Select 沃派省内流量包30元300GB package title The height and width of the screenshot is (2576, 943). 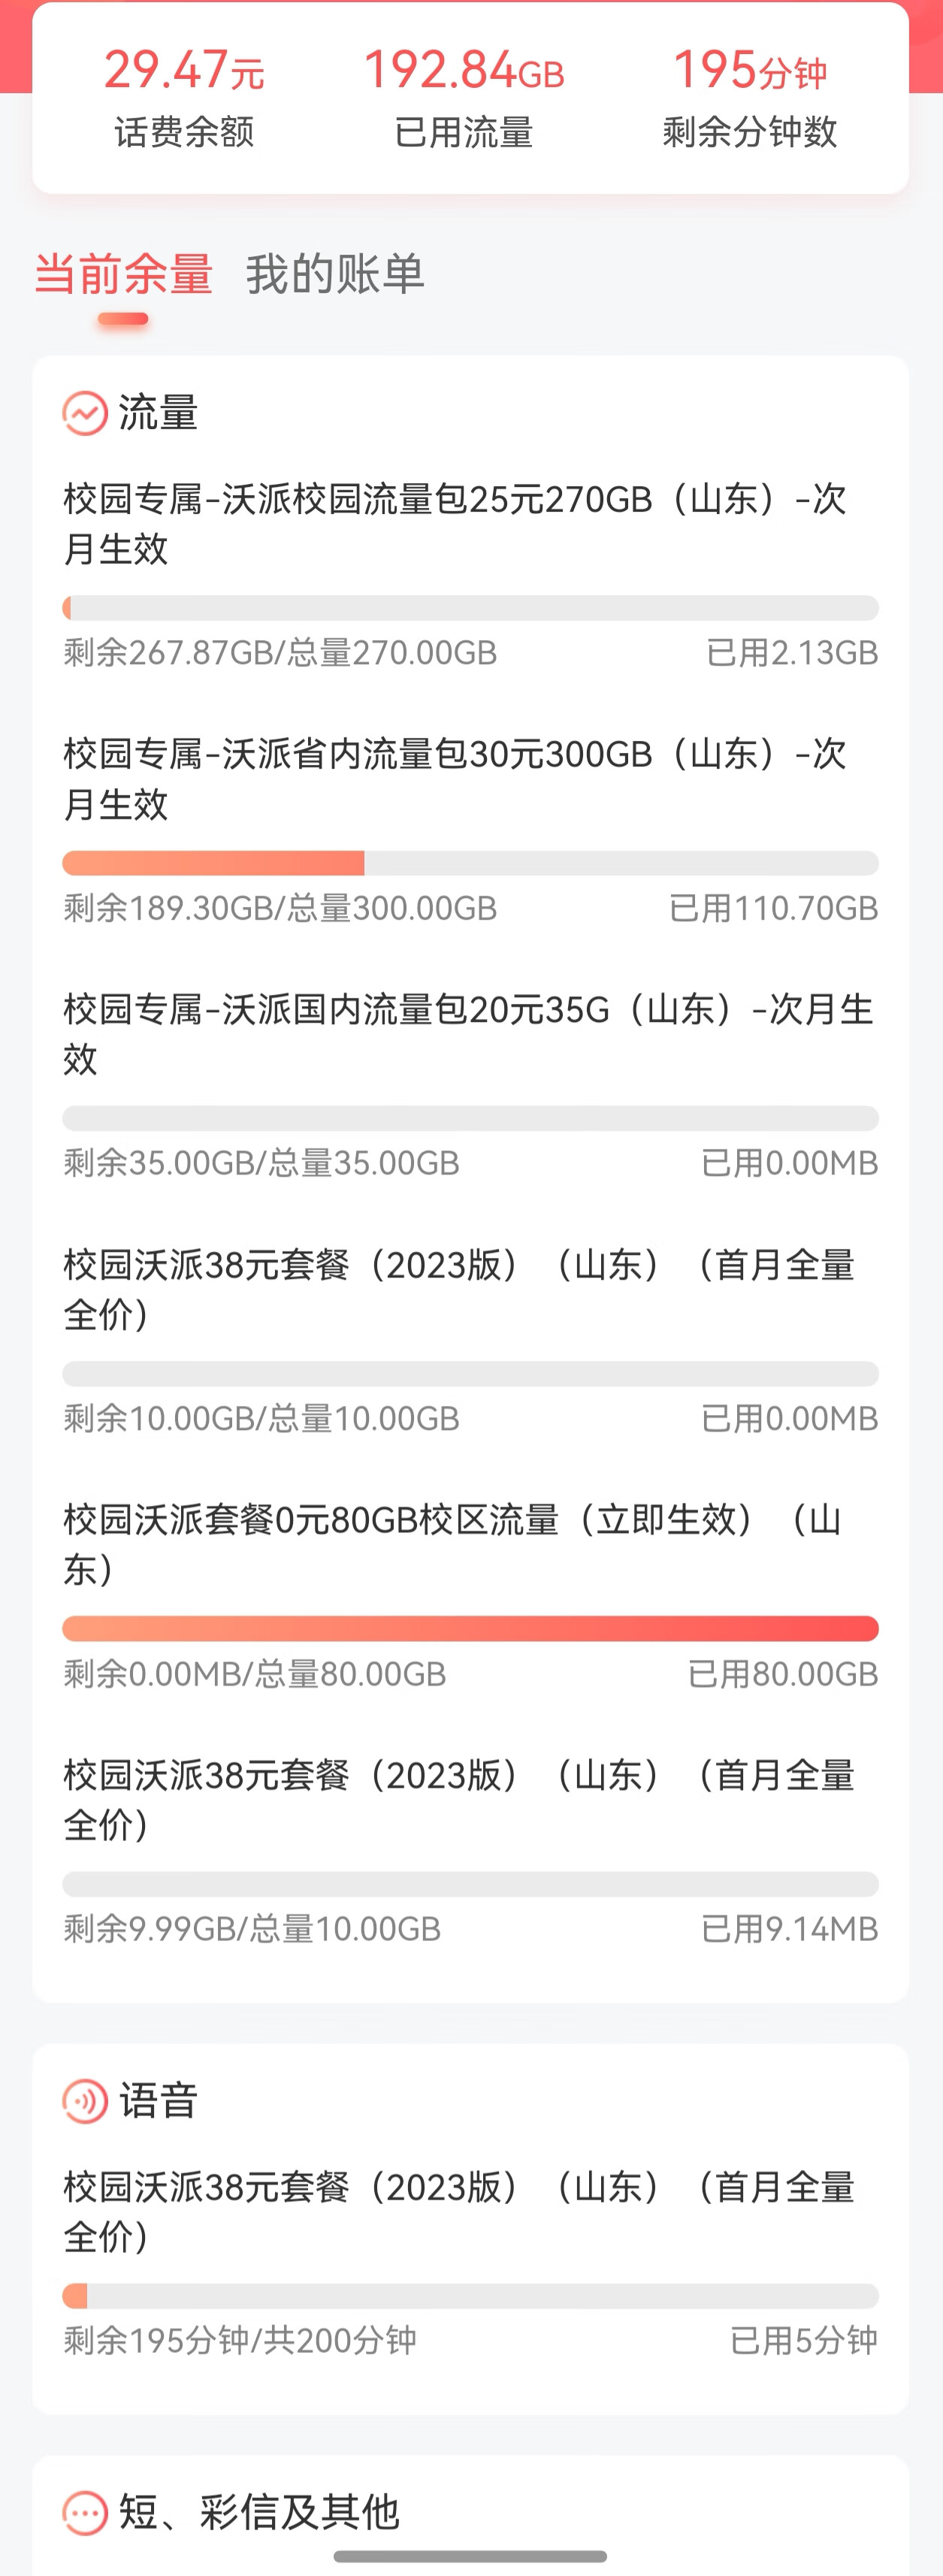(x=455, y=778)
